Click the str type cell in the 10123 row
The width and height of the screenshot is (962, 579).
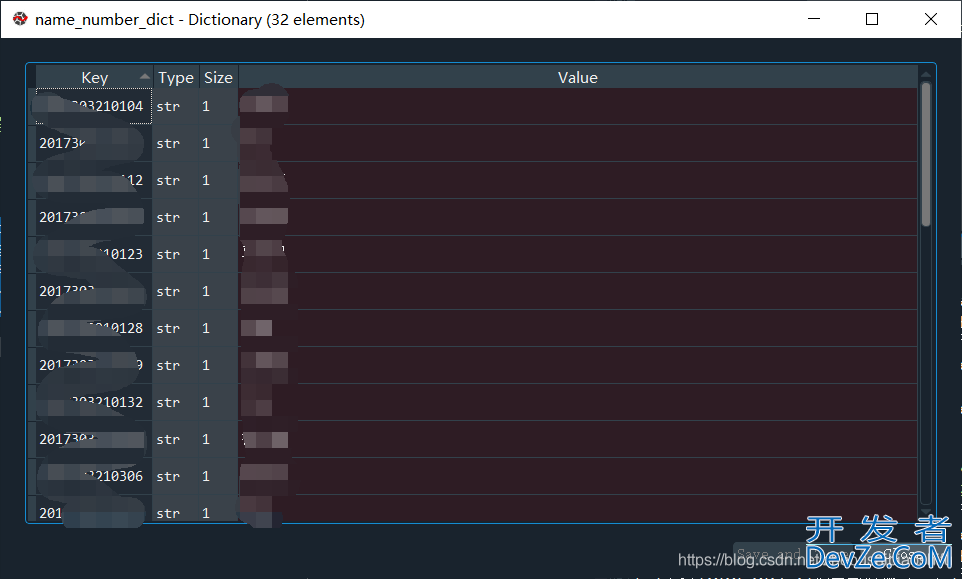coord(175,254)
